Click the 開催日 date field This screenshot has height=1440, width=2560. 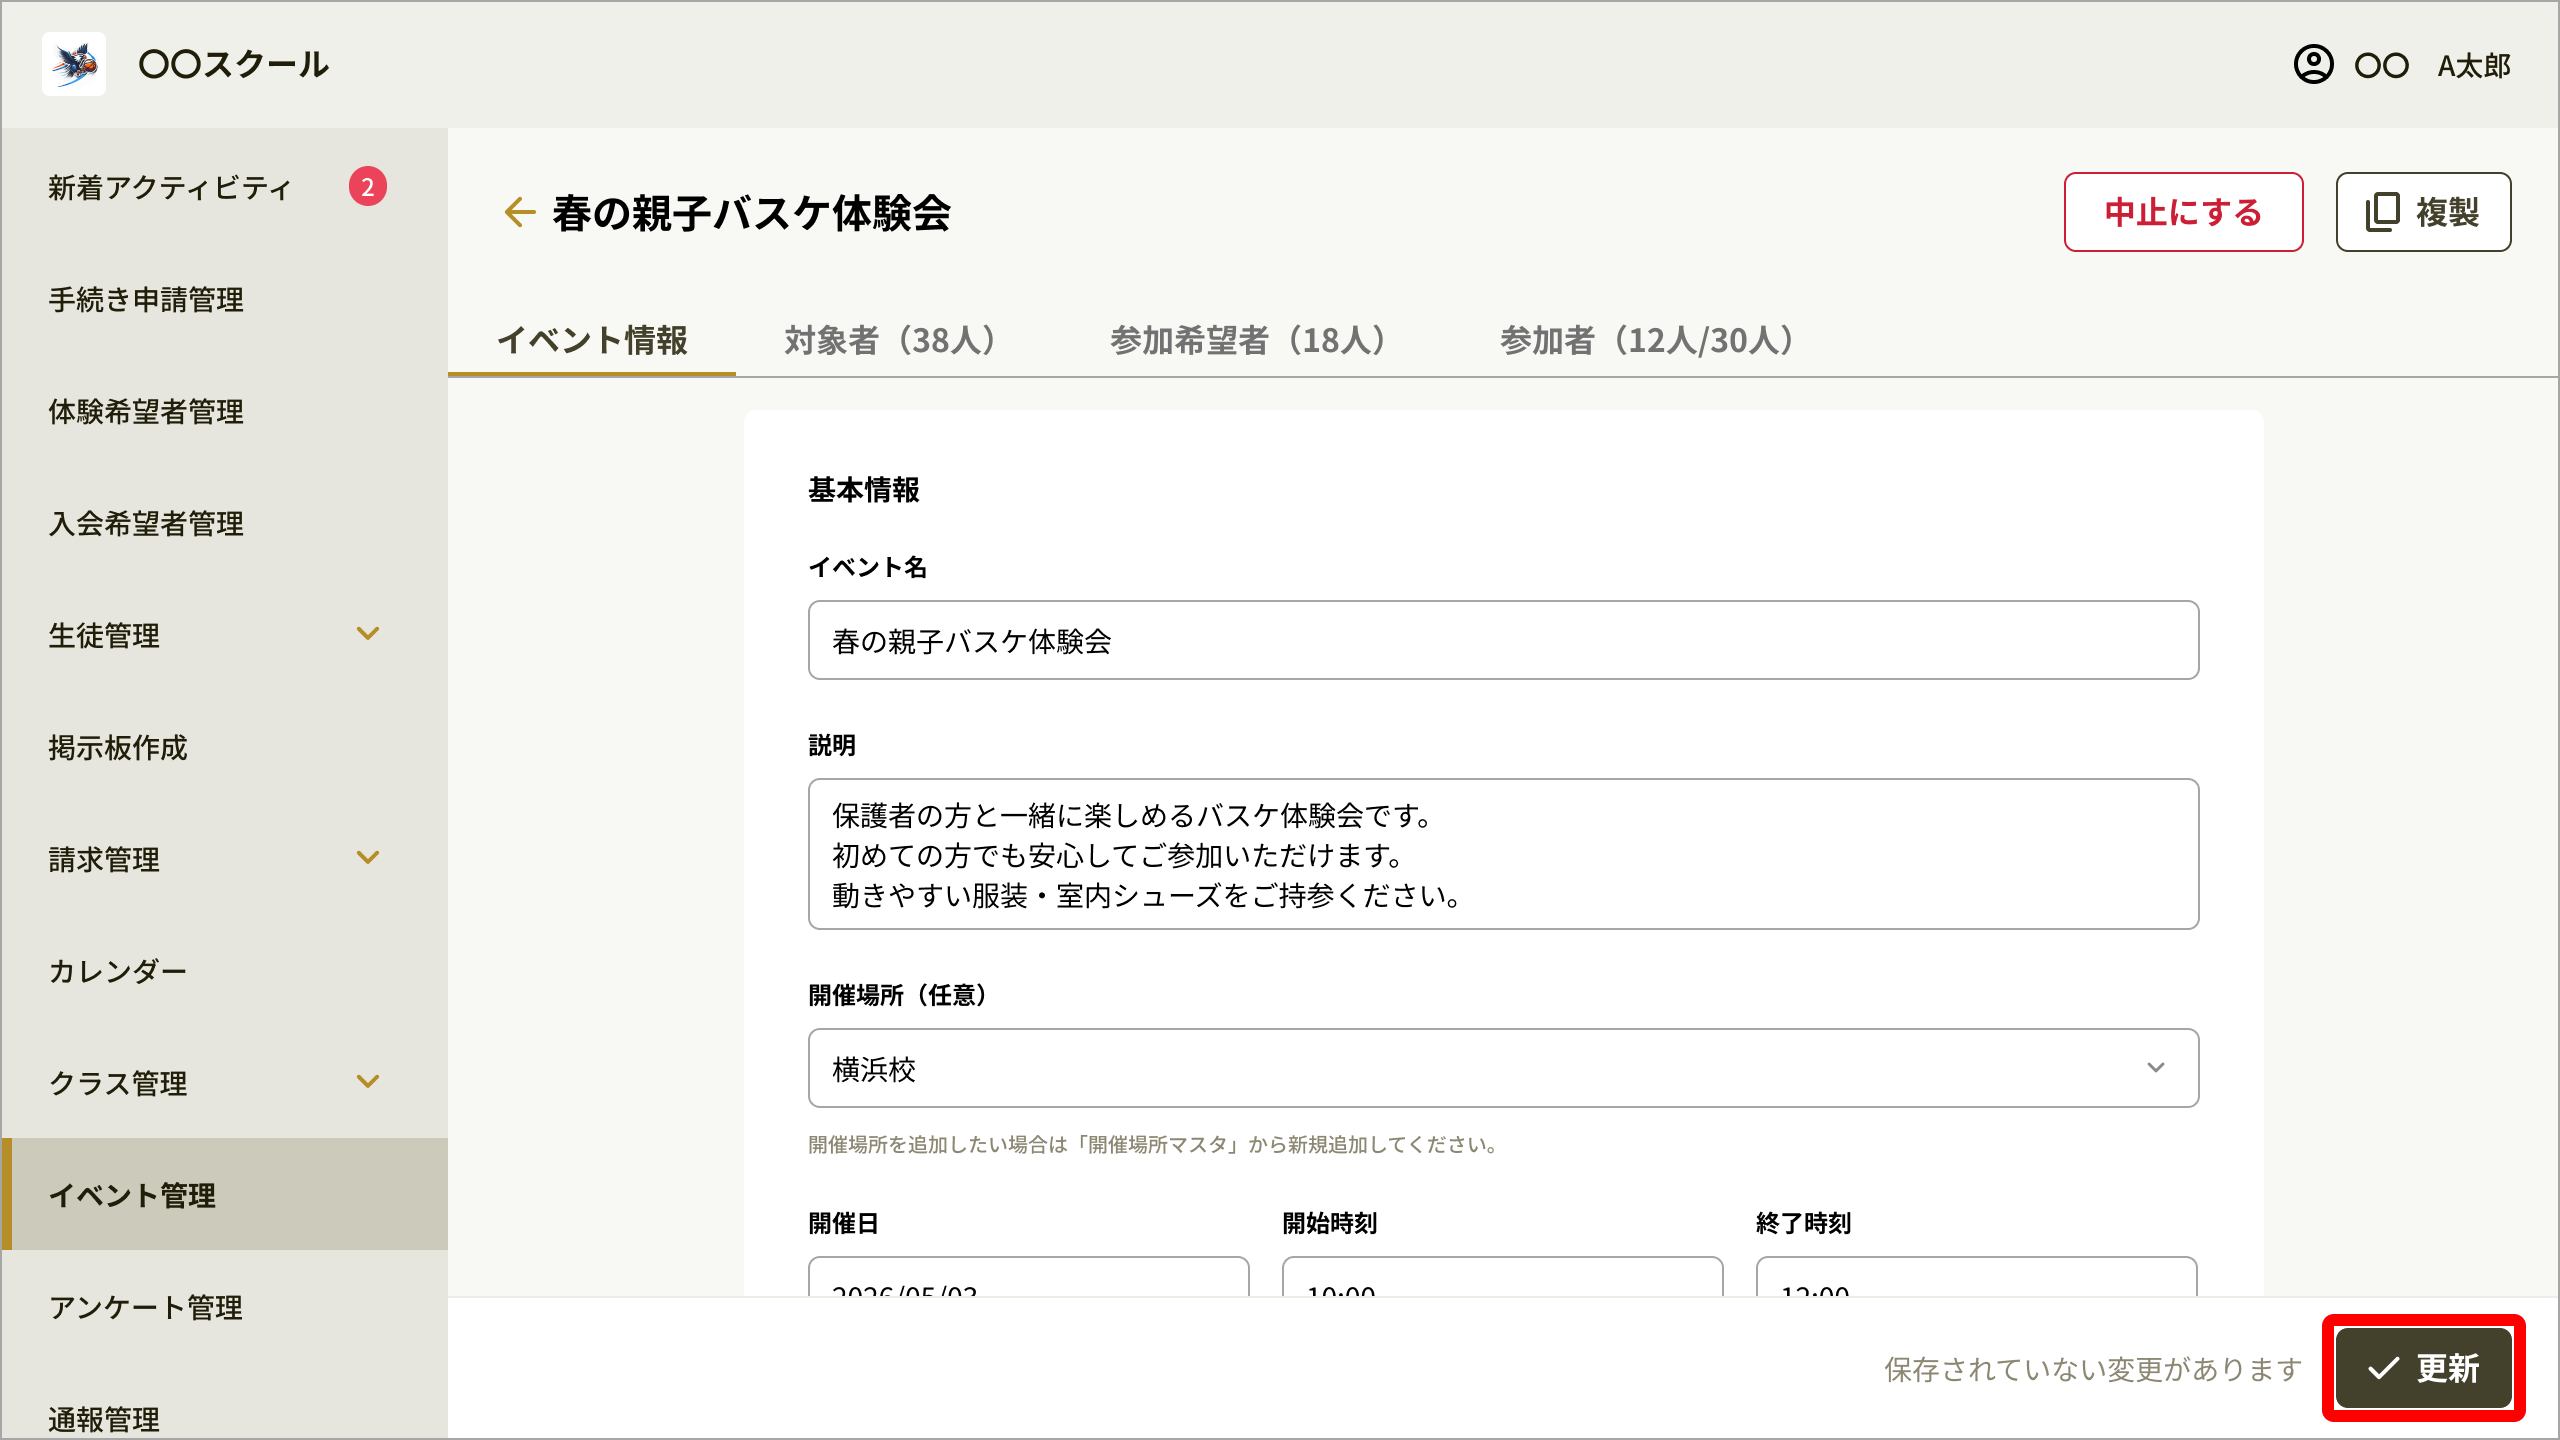1028,1277
